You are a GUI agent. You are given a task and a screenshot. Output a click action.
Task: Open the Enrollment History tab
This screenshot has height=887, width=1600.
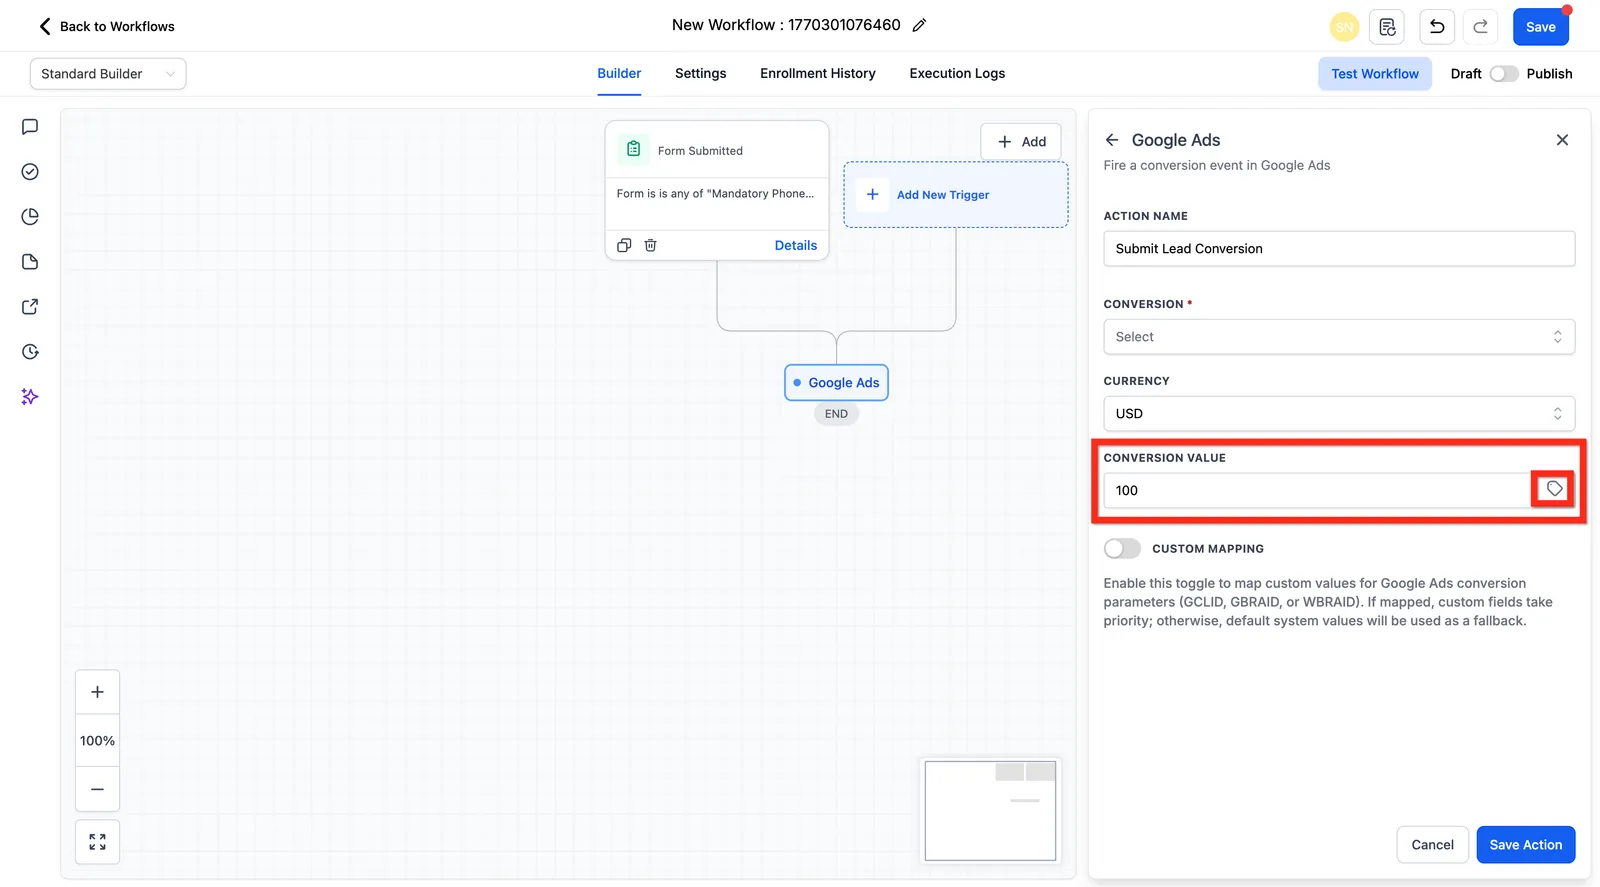[x=817, y=73]
